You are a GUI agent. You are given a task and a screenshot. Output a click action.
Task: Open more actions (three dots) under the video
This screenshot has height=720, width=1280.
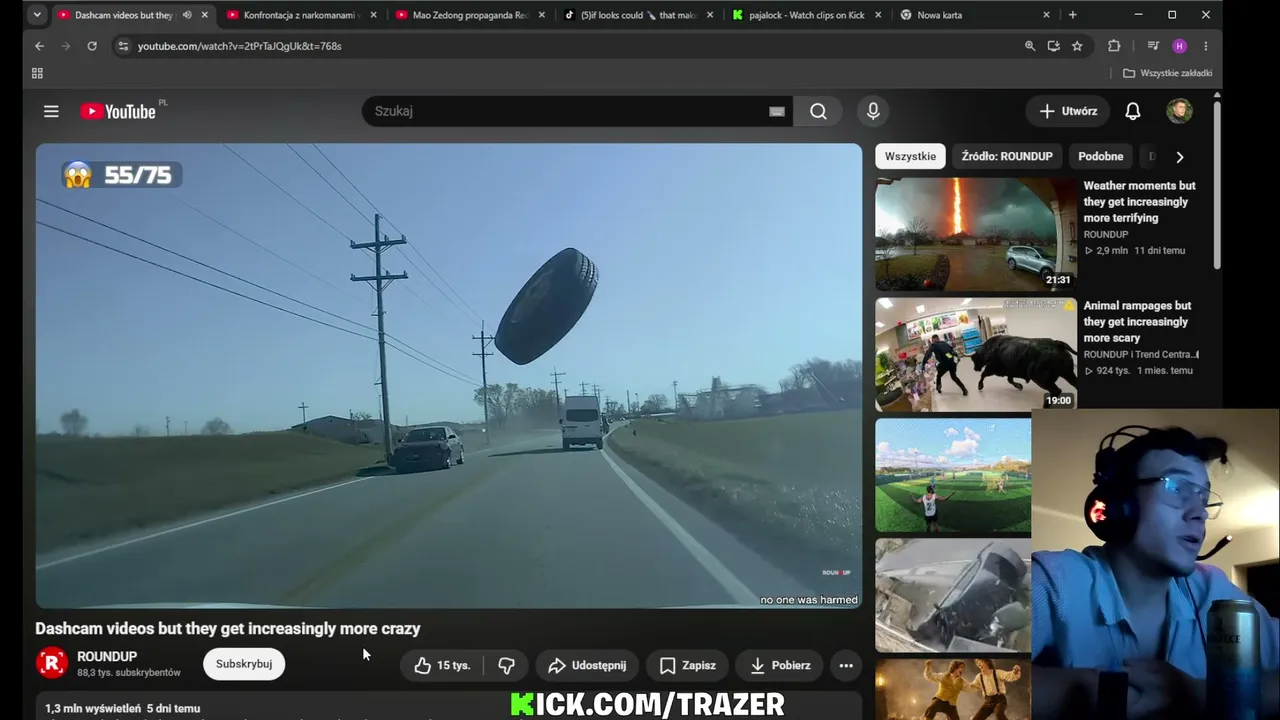click(846, 665)
